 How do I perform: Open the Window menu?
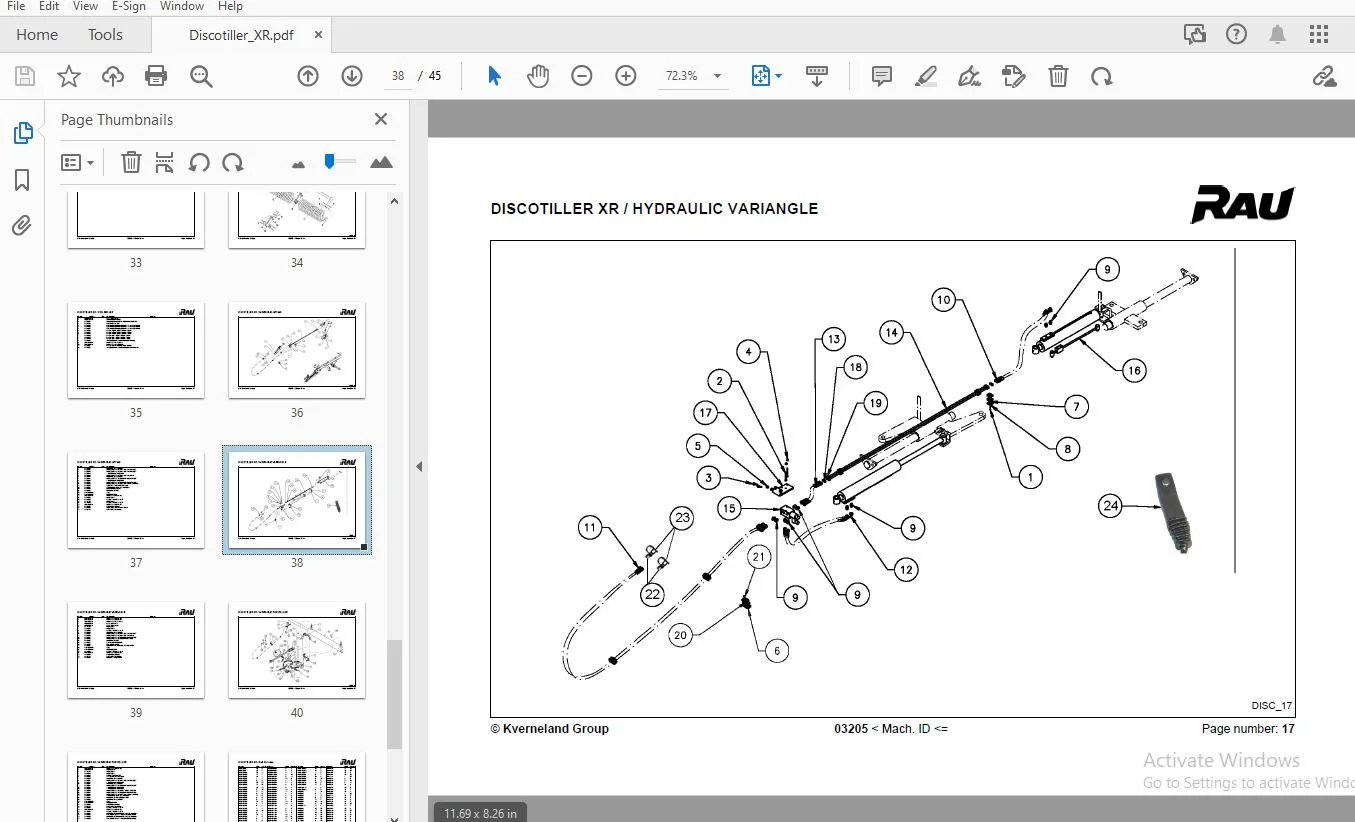pos(181,6)
